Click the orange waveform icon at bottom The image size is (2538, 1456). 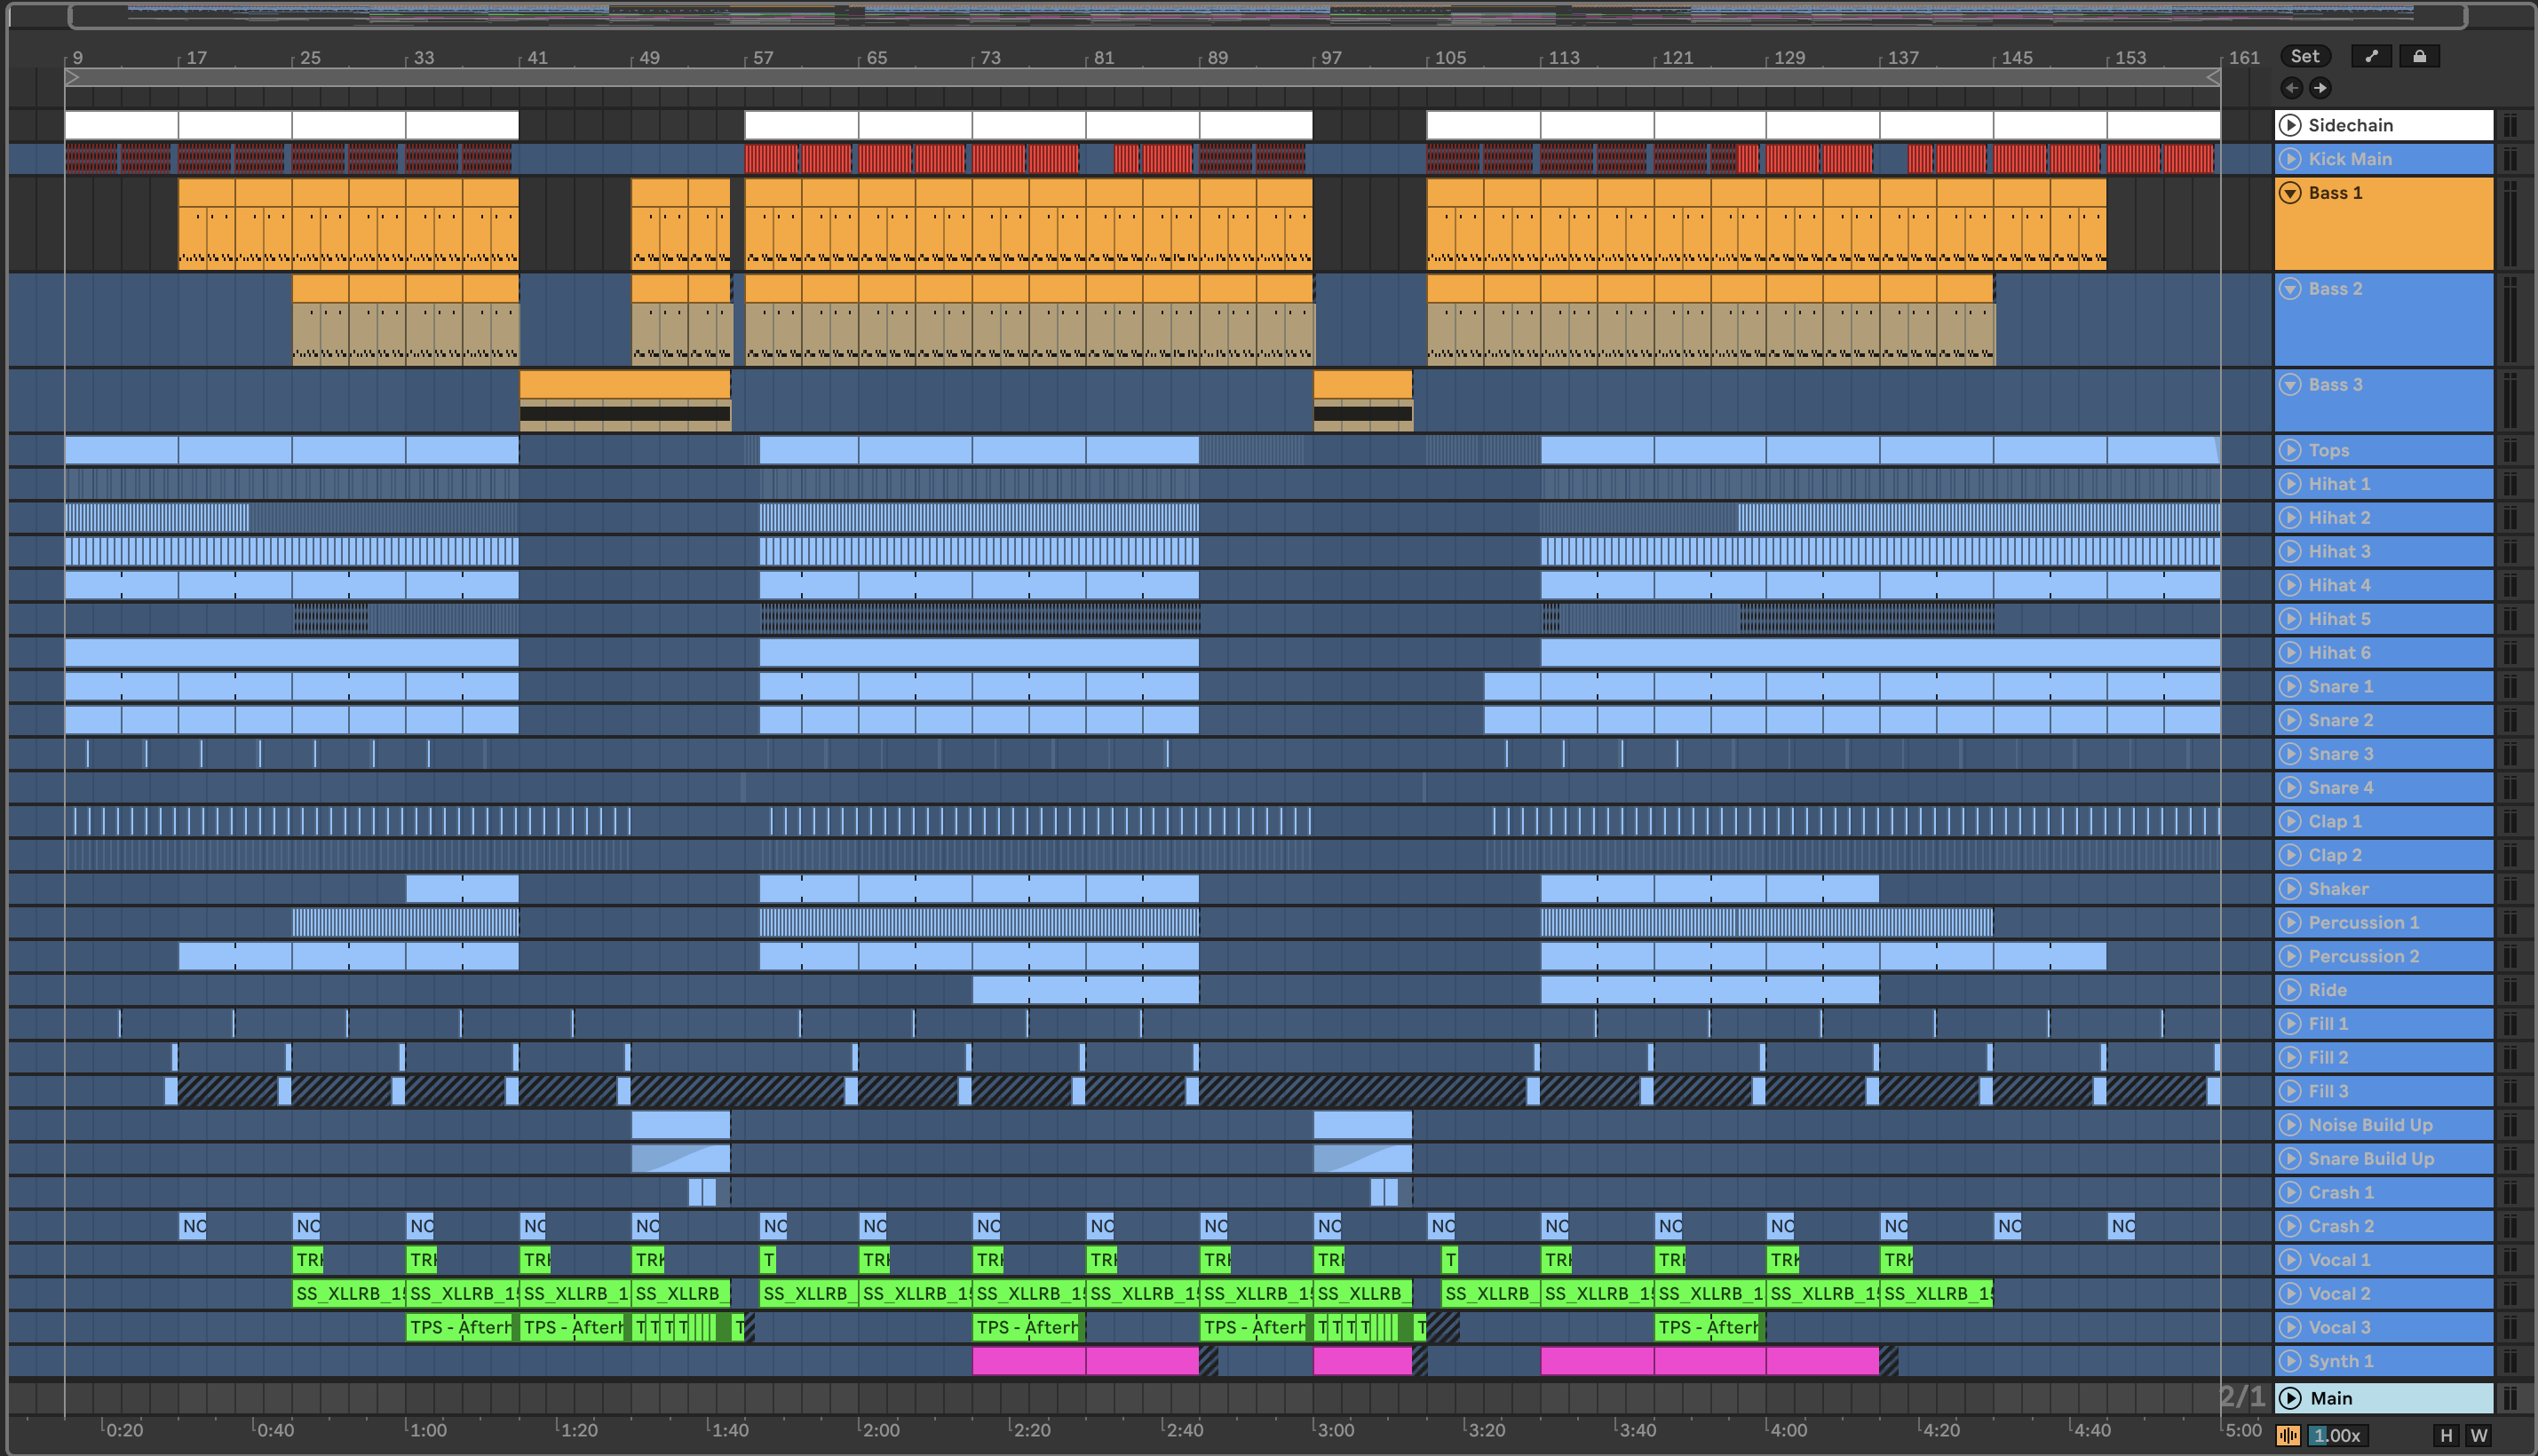click(x=2288, y=1436)
